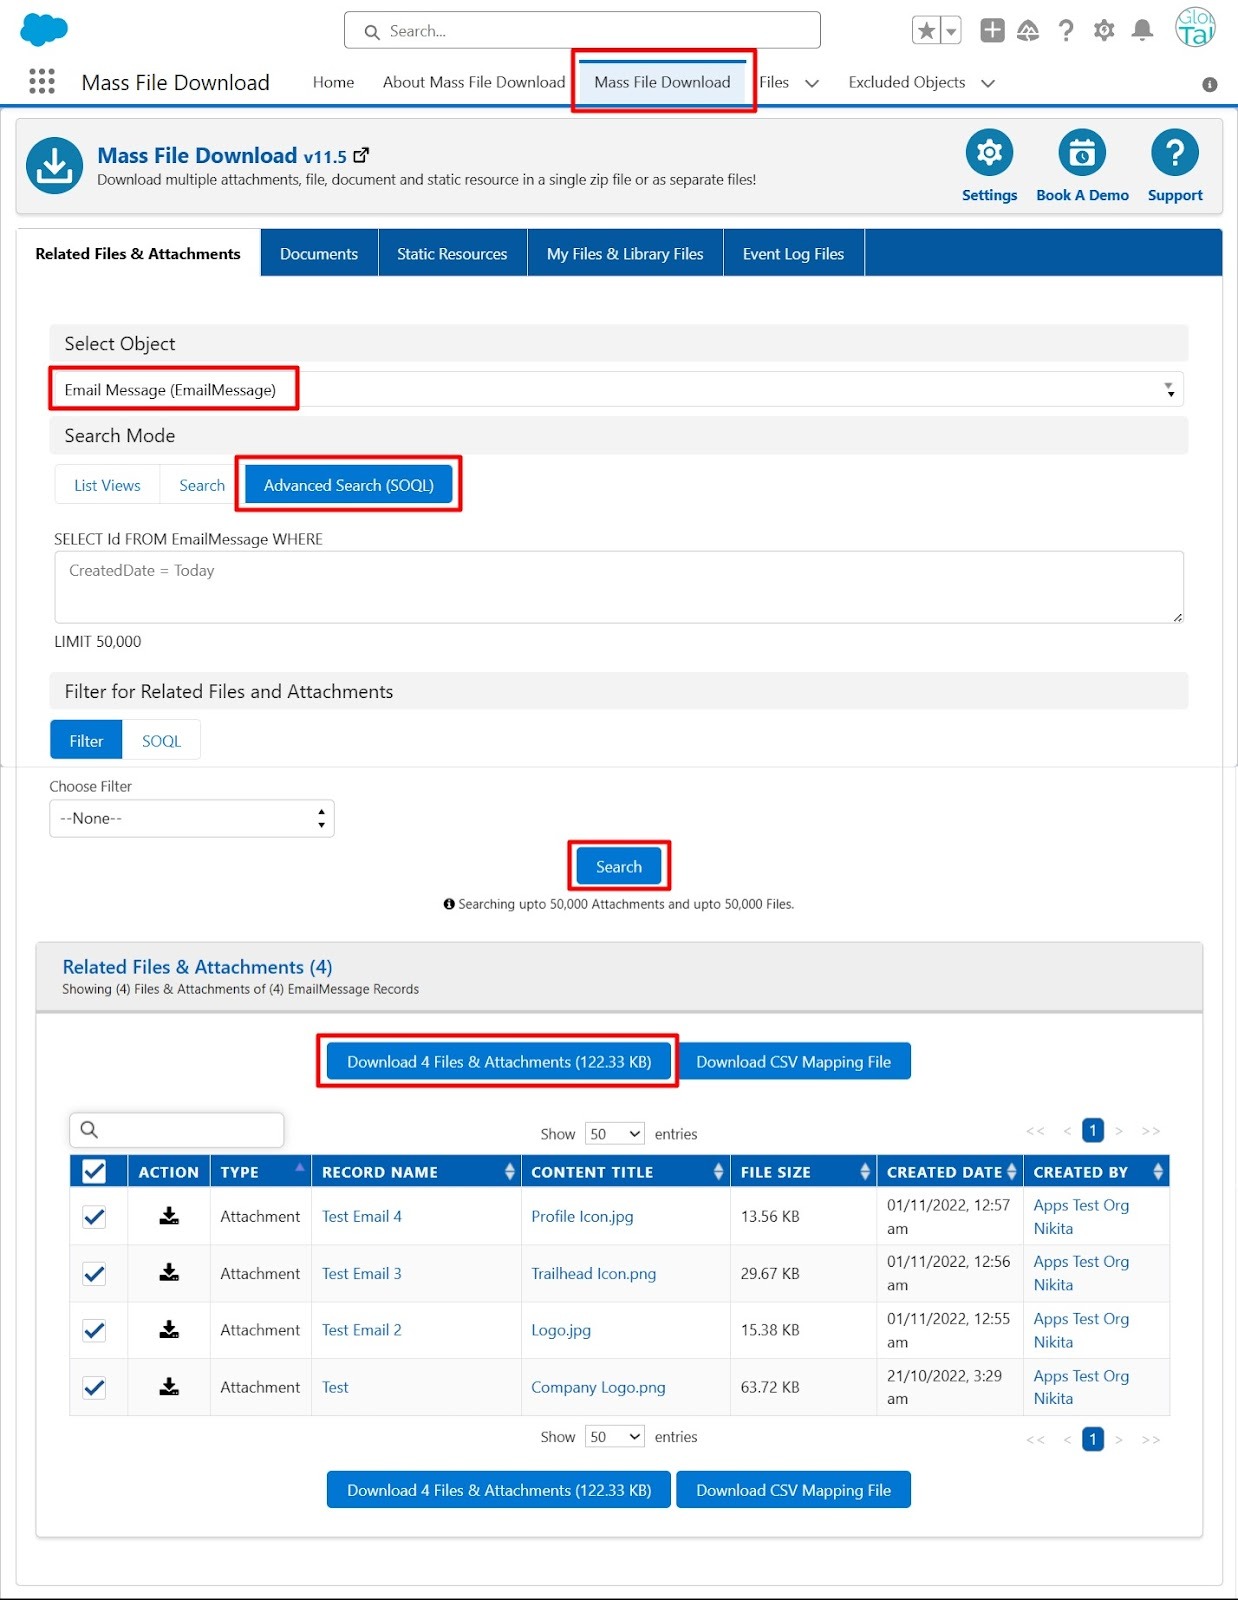This screenshot has width=1238, height=1600.
Task: Switch to the Static Resources tab
Action: click(452, 253)
